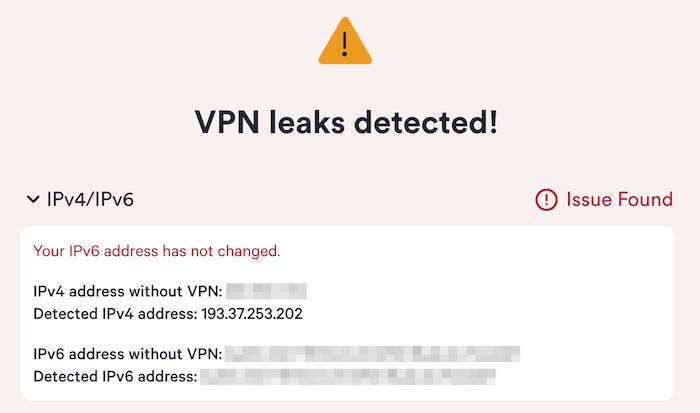700x413 pixels.
Task: Click the IPv6 address without VPN label
Action: point(128,354)
